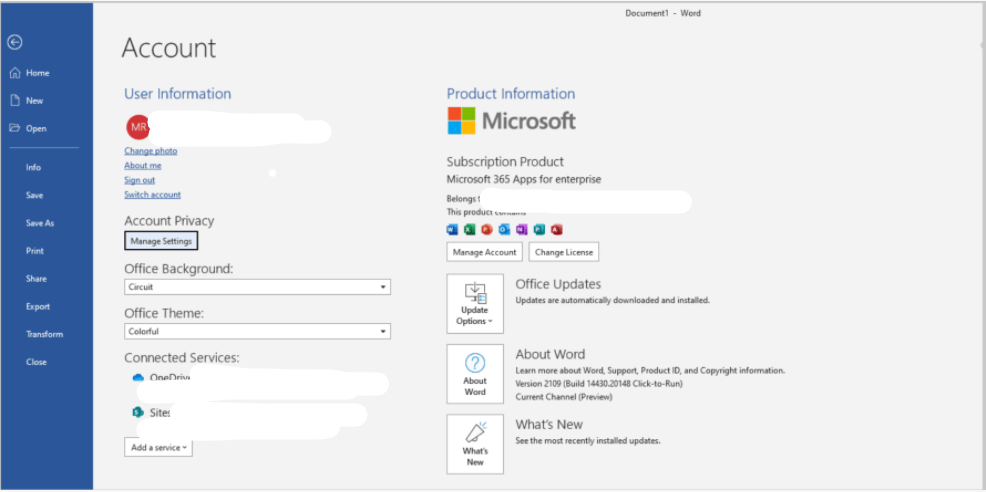The height and width of the screenshot is (492, 986).
Task: Click the MR user avatar
Action: tap(138, 126)
